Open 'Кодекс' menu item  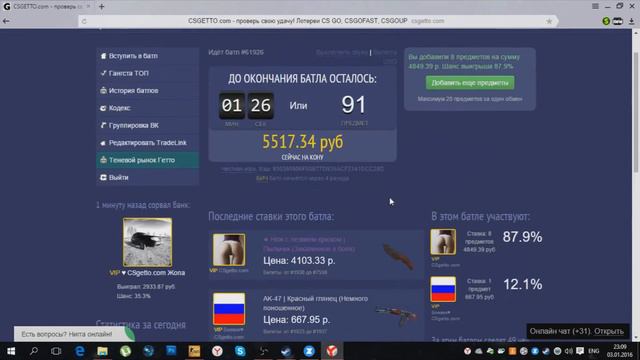148,108
